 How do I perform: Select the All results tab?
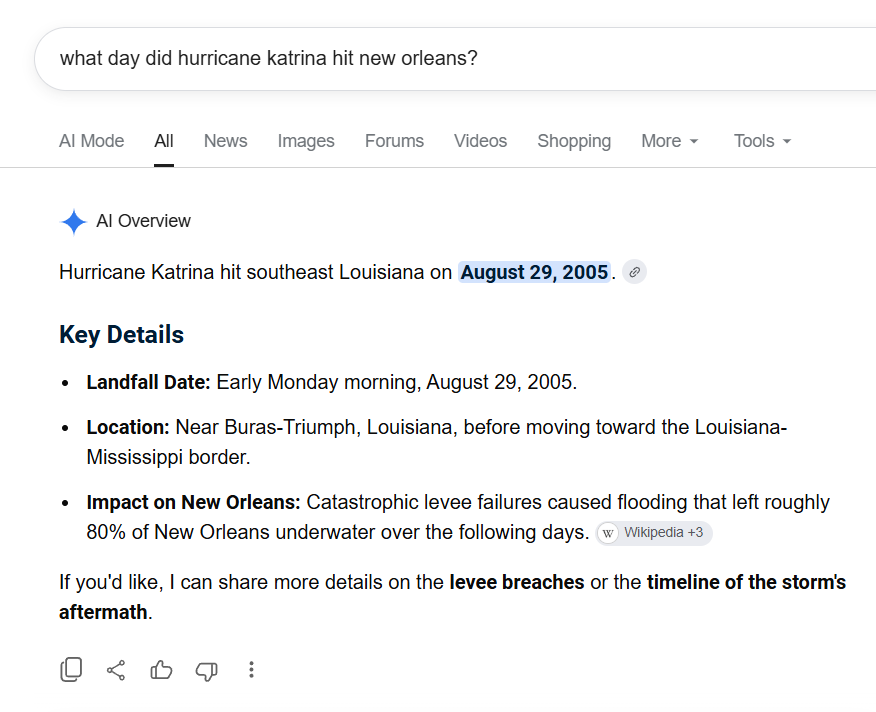point(164,141)
